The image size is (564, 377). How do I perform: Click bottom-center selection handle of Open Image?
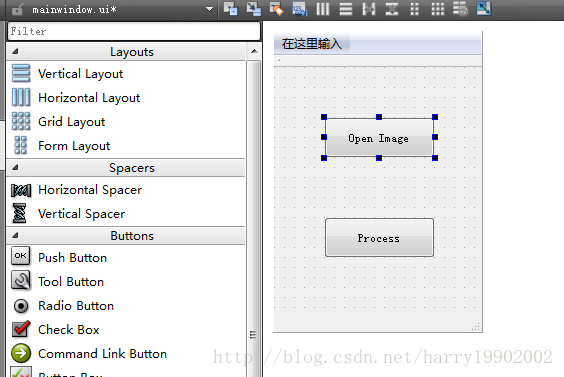[x=379, y=158]
